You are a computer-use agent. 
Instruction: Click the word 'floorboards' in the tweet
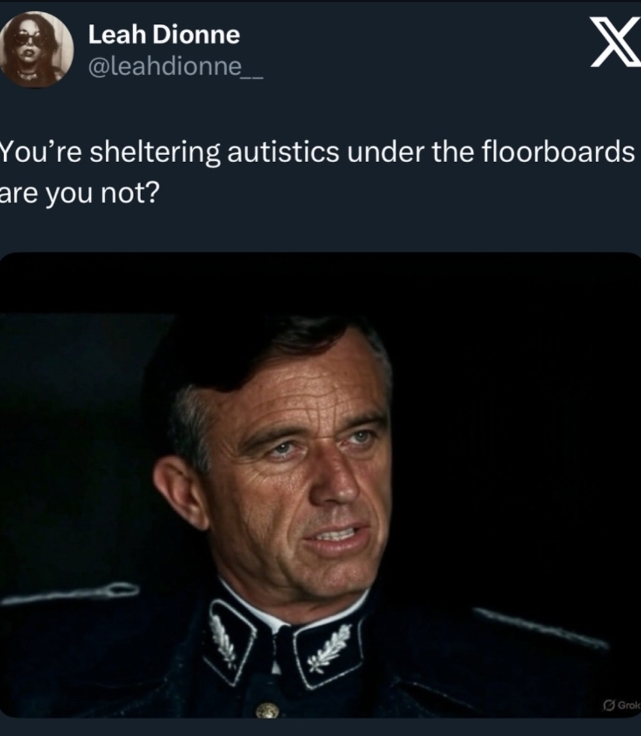tap(558, 151)
